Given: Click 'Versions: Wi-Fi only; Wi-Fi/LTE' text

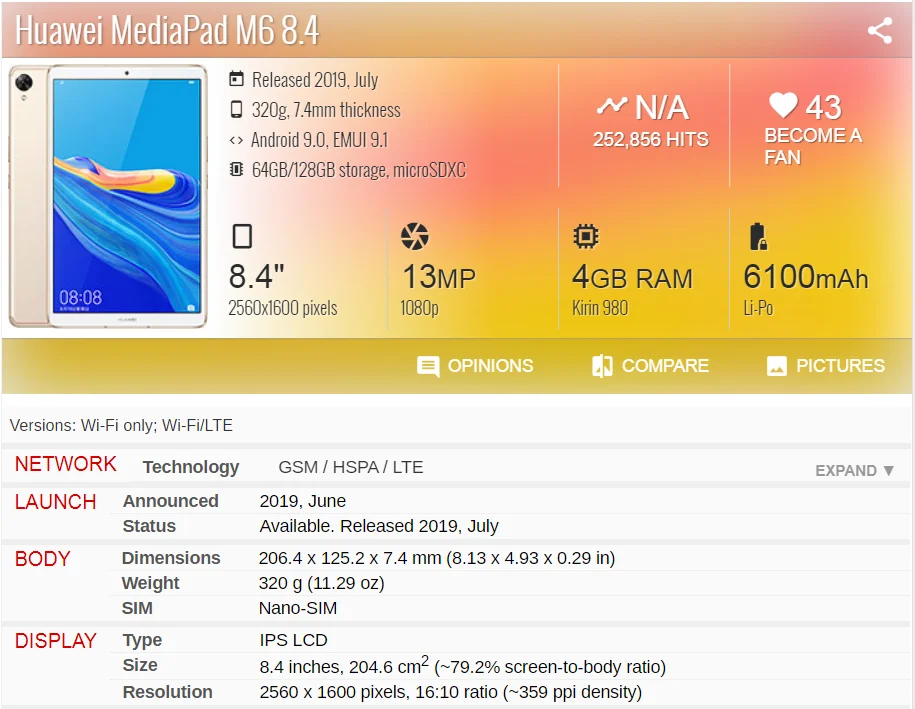Looking at the screenshot, I should pos(121,425).
